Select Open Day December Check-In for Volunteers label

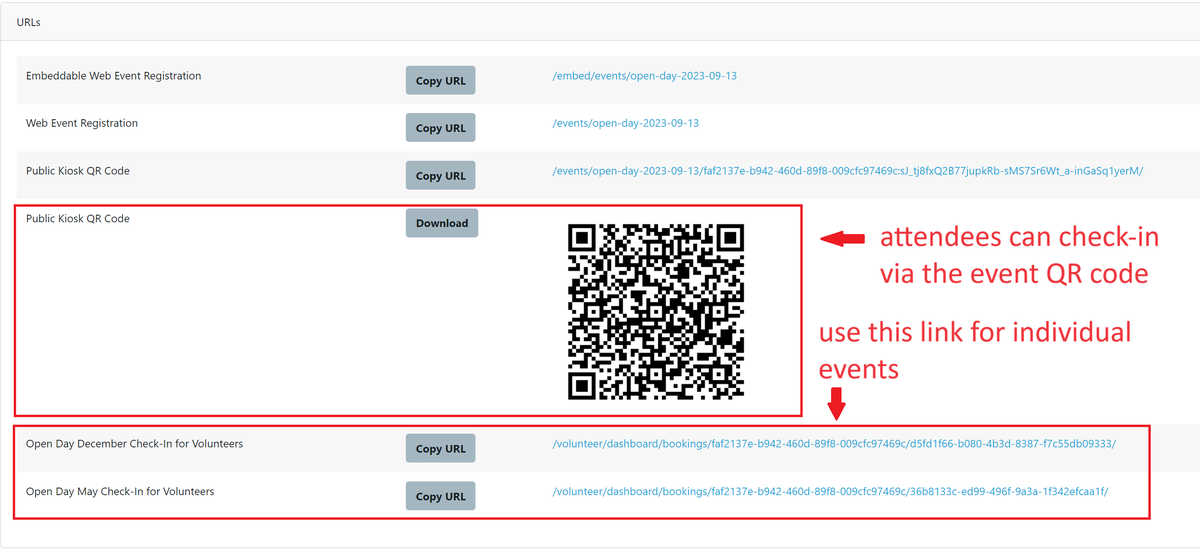click(134, 444)
